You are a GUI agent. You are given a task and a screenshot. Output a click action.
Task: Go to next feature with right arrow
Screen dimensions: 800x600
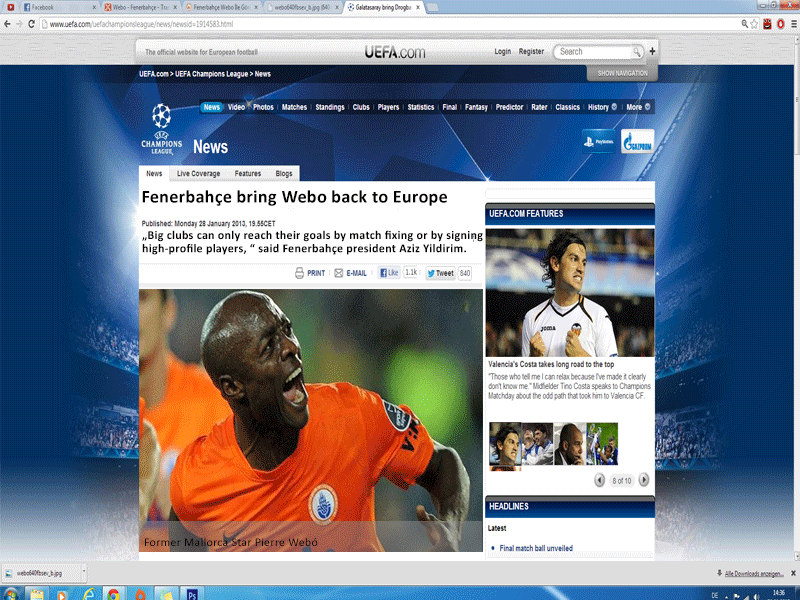[x=644, y=480]
